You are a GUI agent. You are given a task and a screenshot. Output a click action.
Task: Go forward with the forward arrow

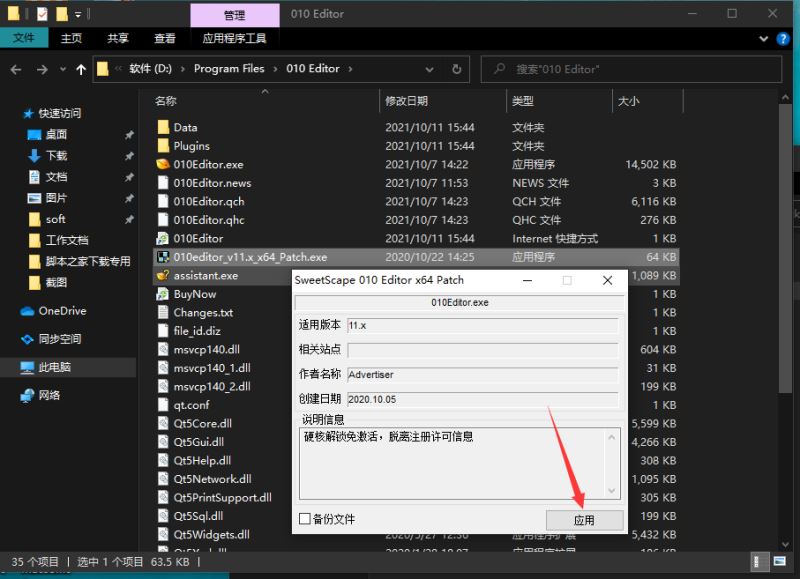[42, 69]
